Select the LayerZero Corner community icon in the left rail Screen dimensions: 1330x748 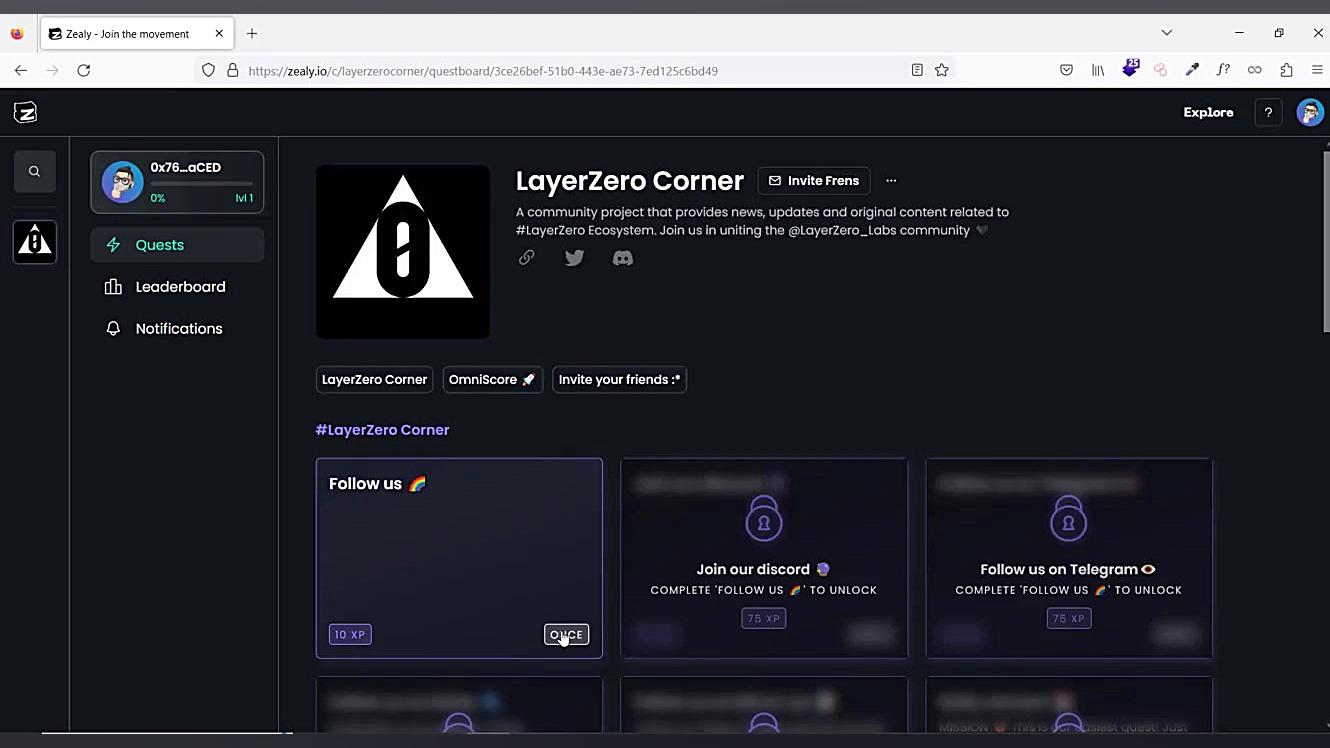34,242
